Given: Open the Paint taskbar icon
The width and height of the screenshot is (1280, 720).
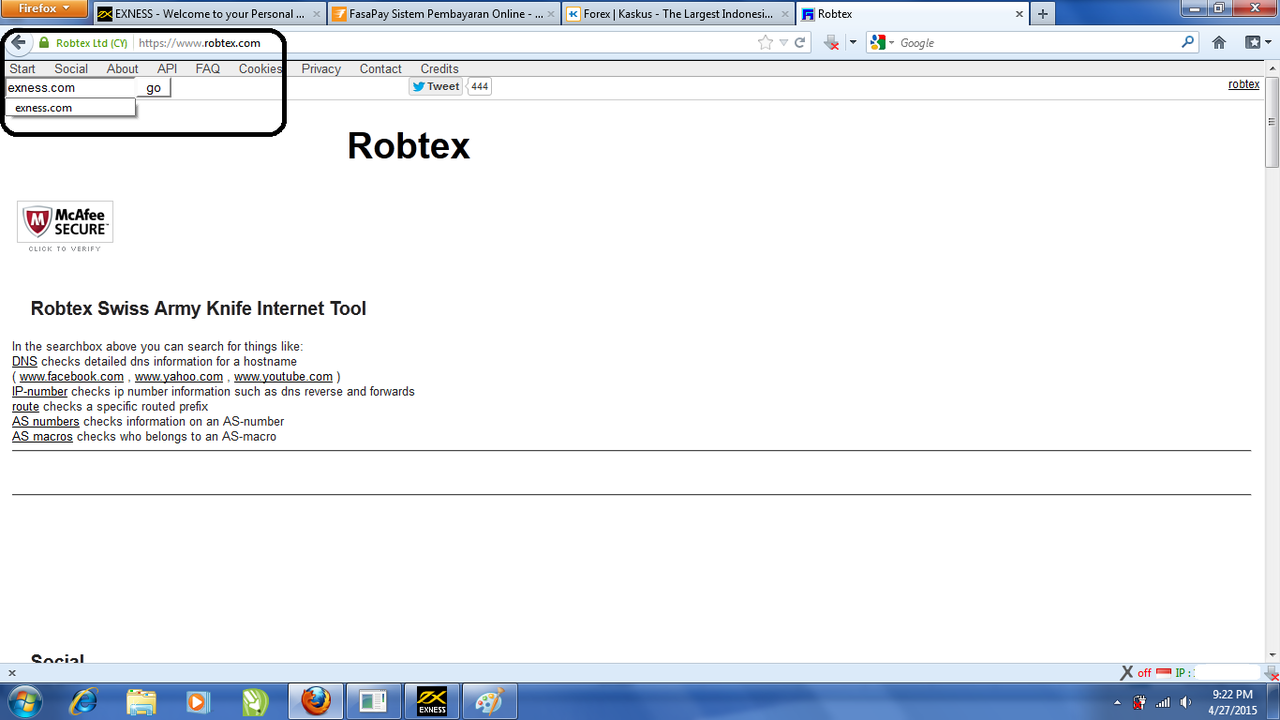Looking at the screenshot, I should click(x=490, y=702).
